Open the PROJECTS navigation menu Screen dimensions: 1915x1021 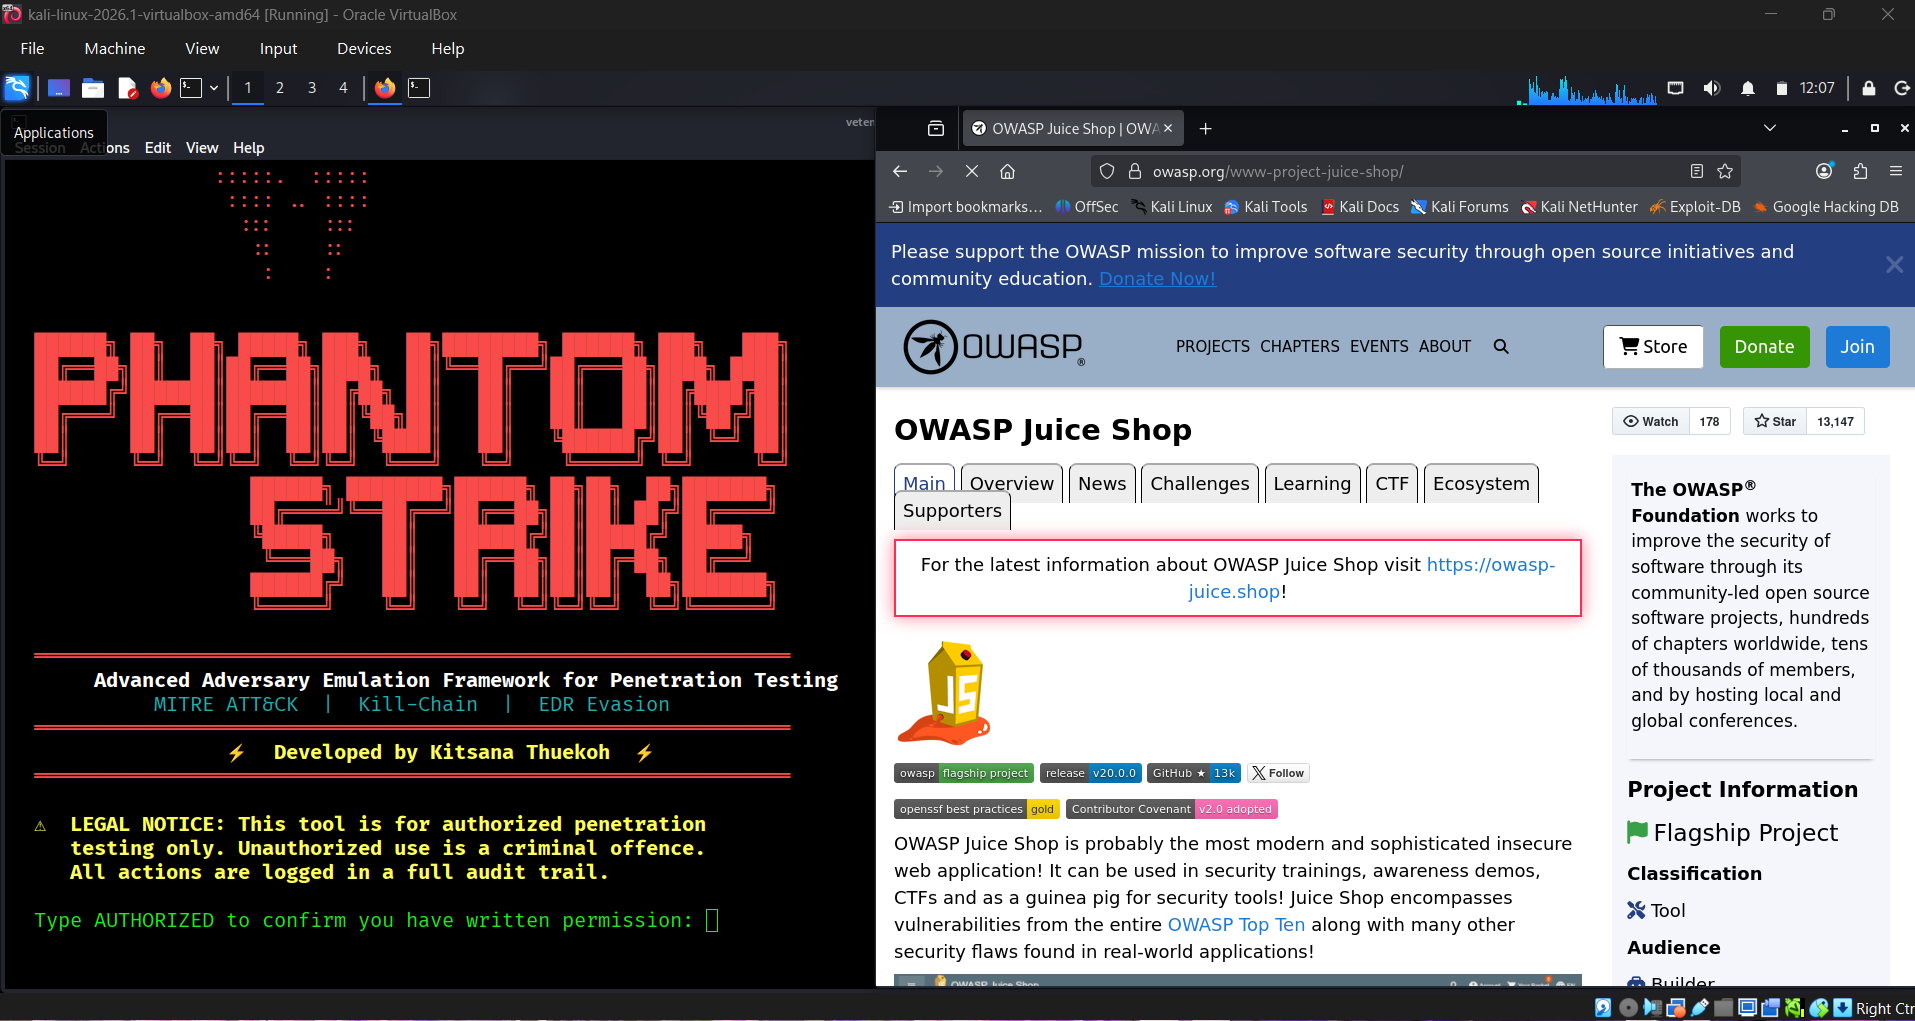[1213, 347]
